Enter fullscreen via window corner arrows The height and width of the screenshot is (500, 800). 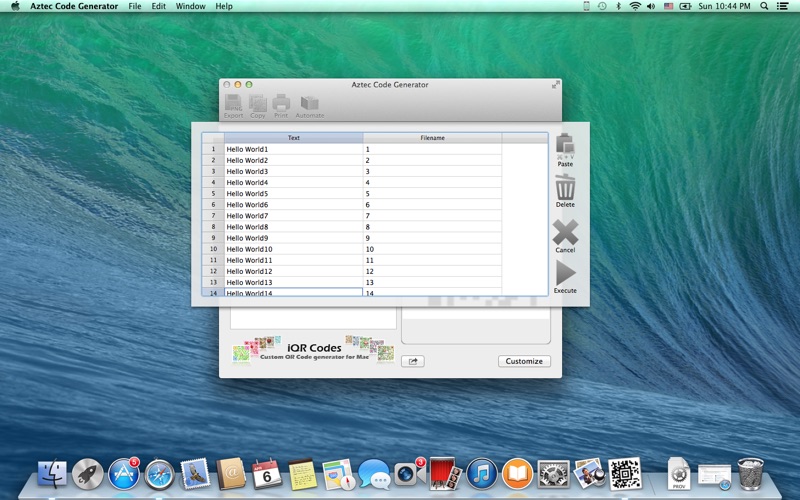coord(556,85)
